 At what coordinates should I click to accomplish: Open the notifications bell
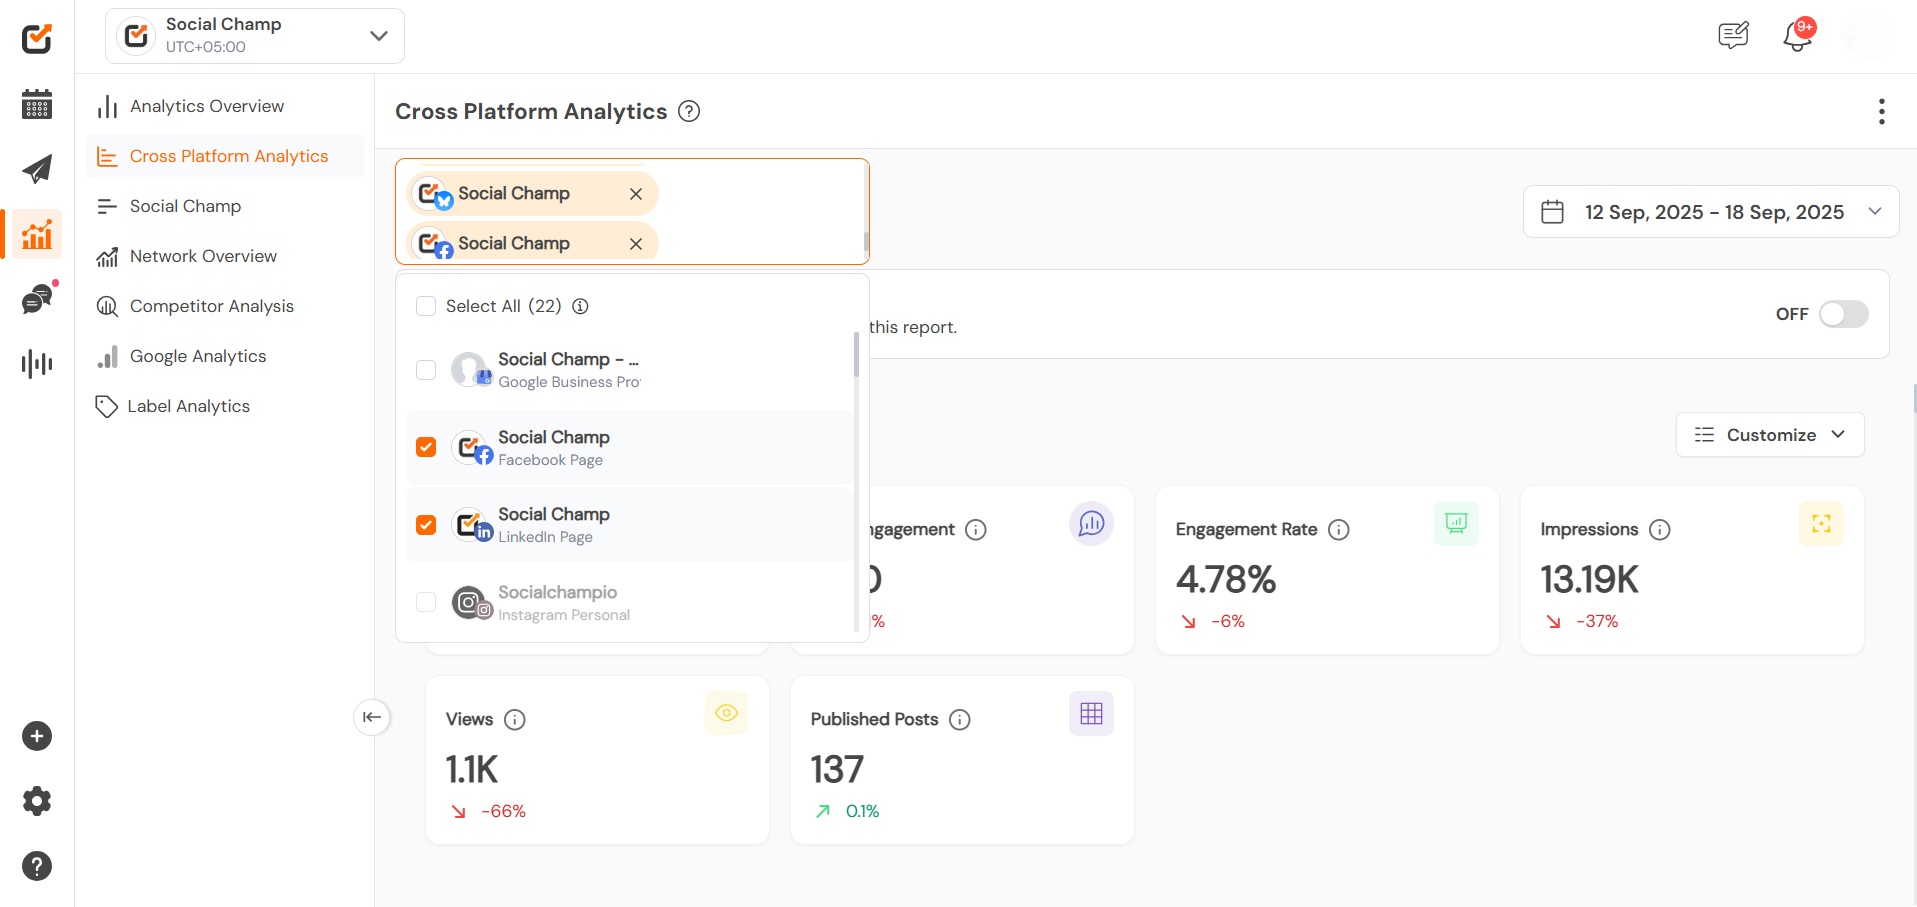pyautogui.click(x=1798, y=36)
